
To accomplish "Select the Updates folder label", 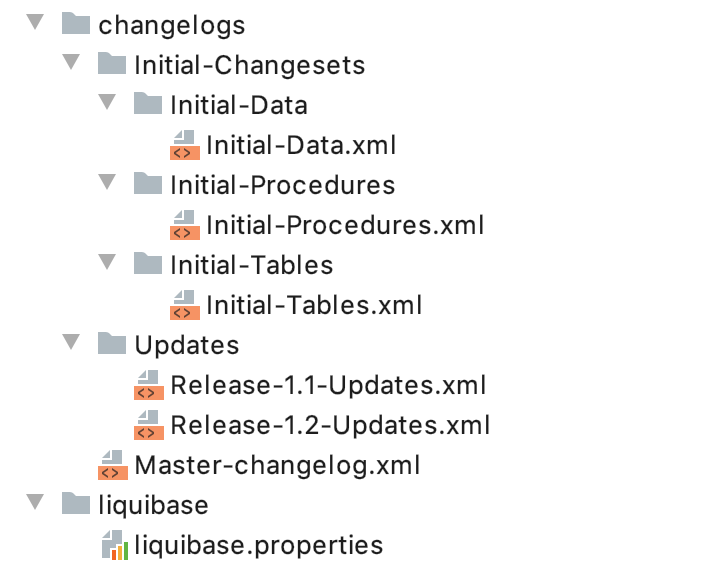I will coord(187,345).
